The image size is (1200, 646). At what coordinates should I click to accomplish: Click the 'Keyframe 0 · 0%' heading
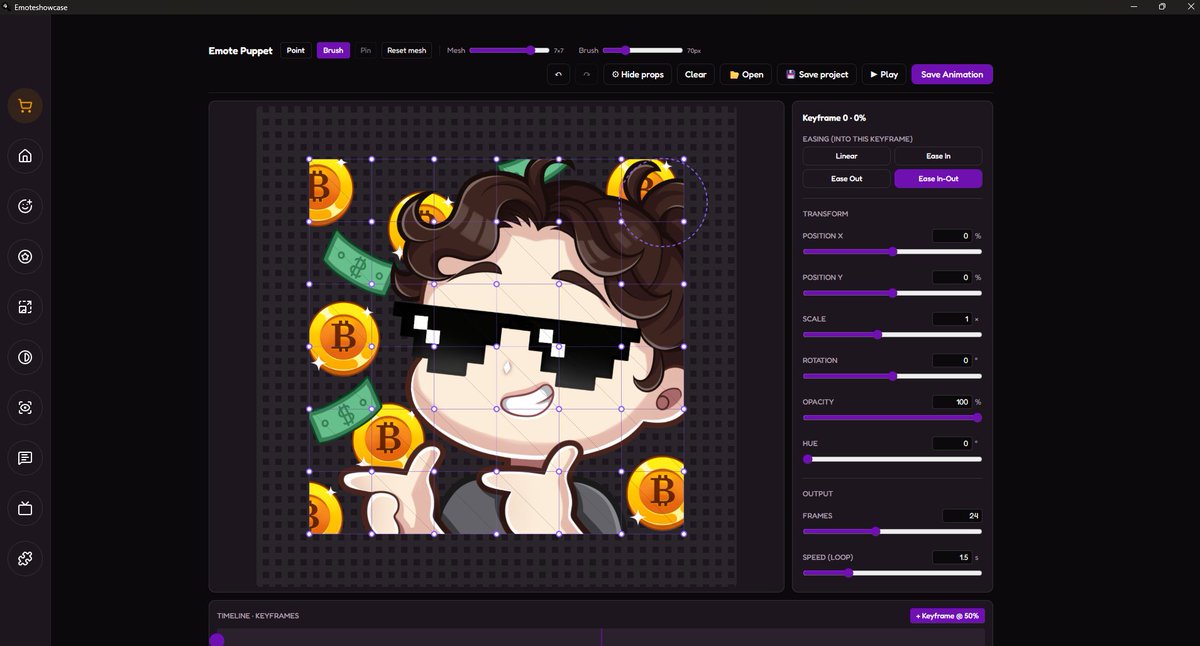pos(834,118)
